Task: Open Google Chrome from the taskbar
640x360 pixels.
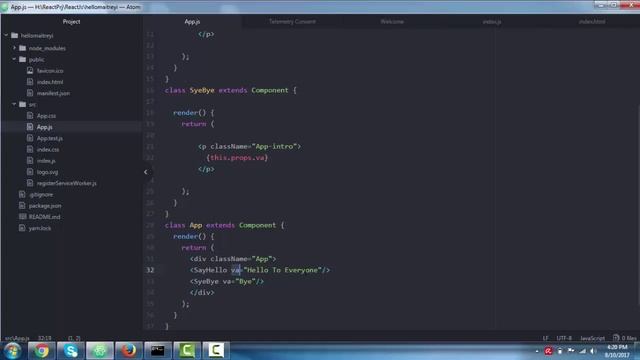Action: [41, 351]
